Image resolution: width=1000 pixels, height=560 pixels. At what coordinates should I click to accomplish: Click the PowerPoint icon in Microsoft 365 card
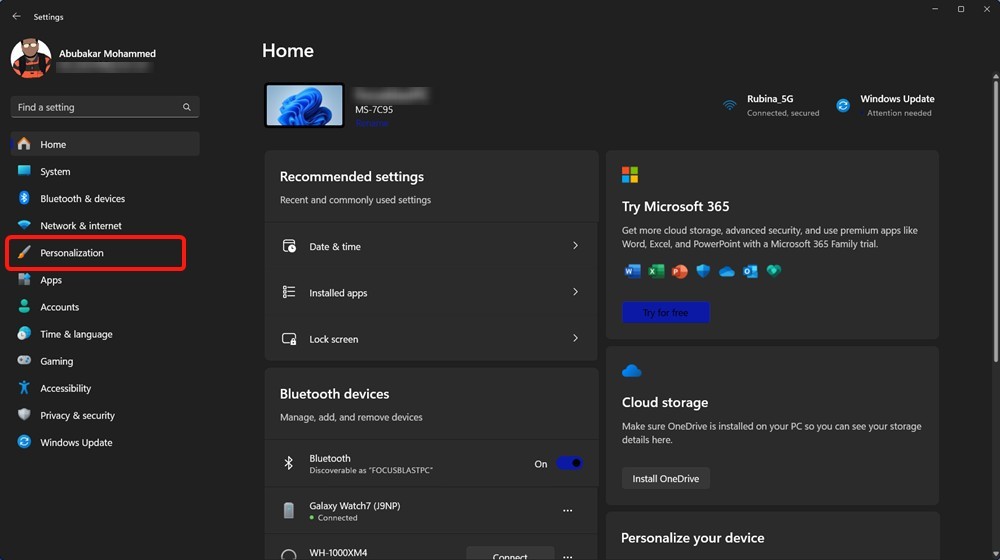679,271
